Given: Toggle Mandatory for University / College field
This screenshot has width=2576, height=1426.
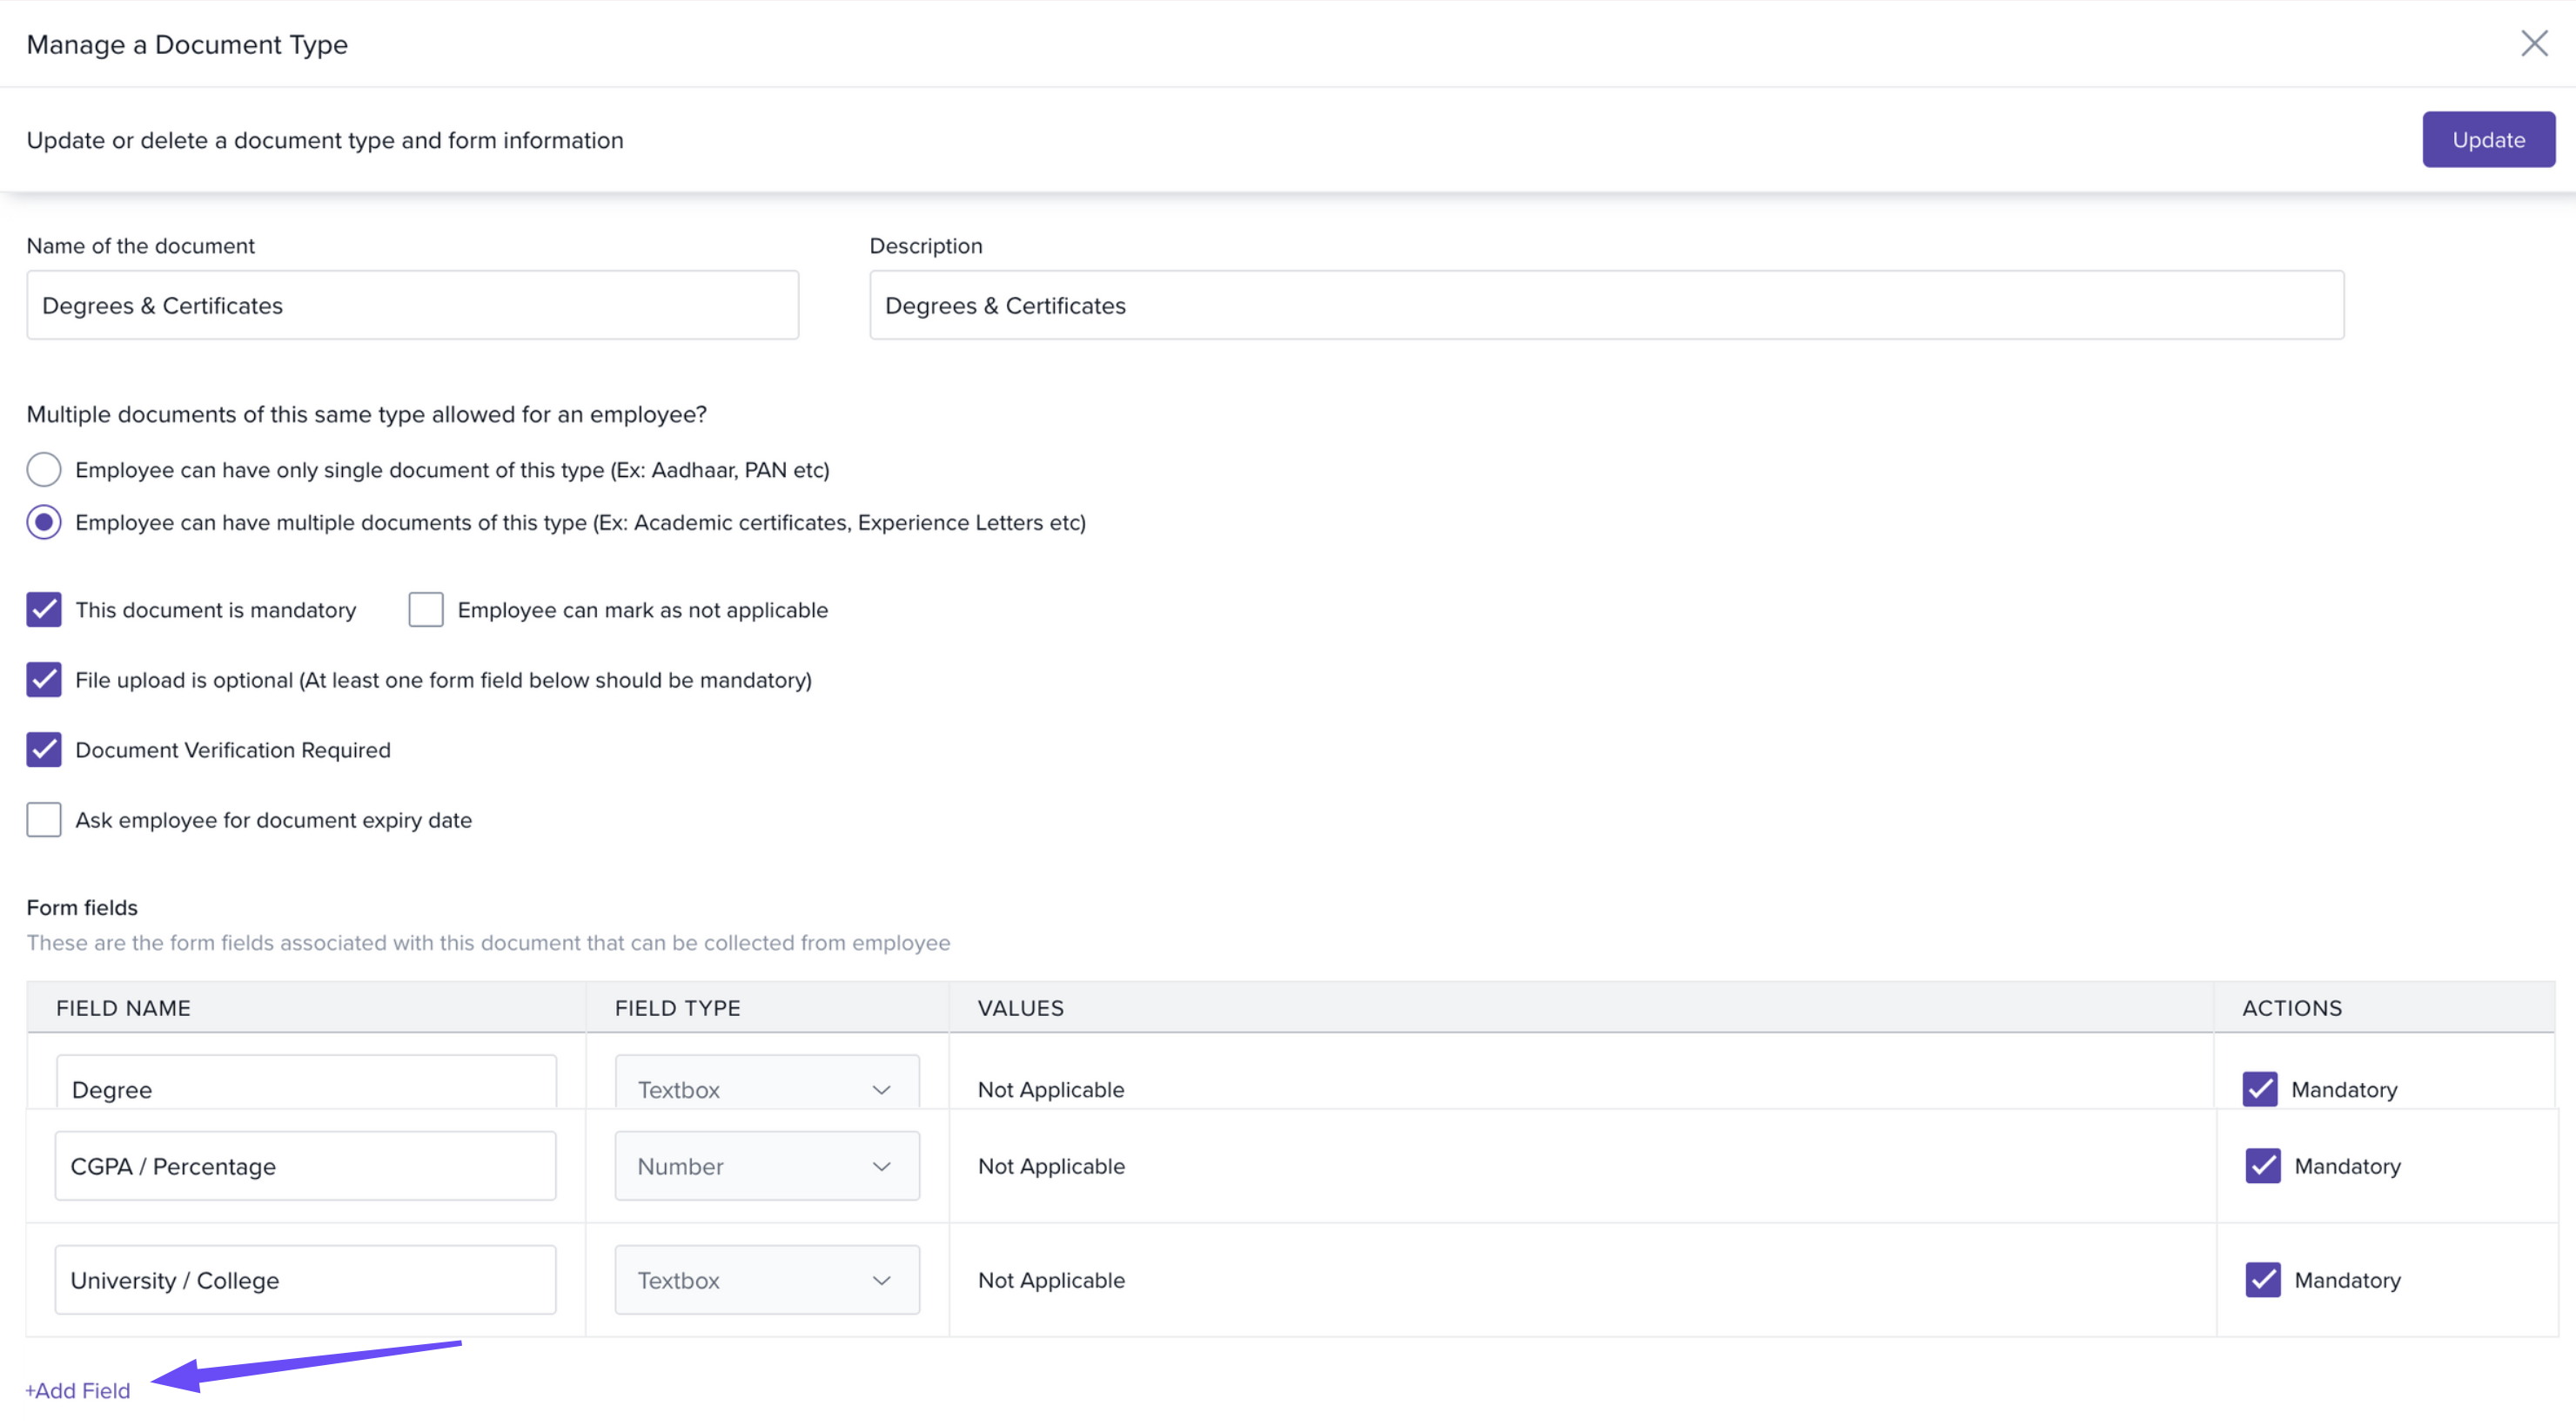Looking at the screenshot, I should click(x=2262, y=1280).
